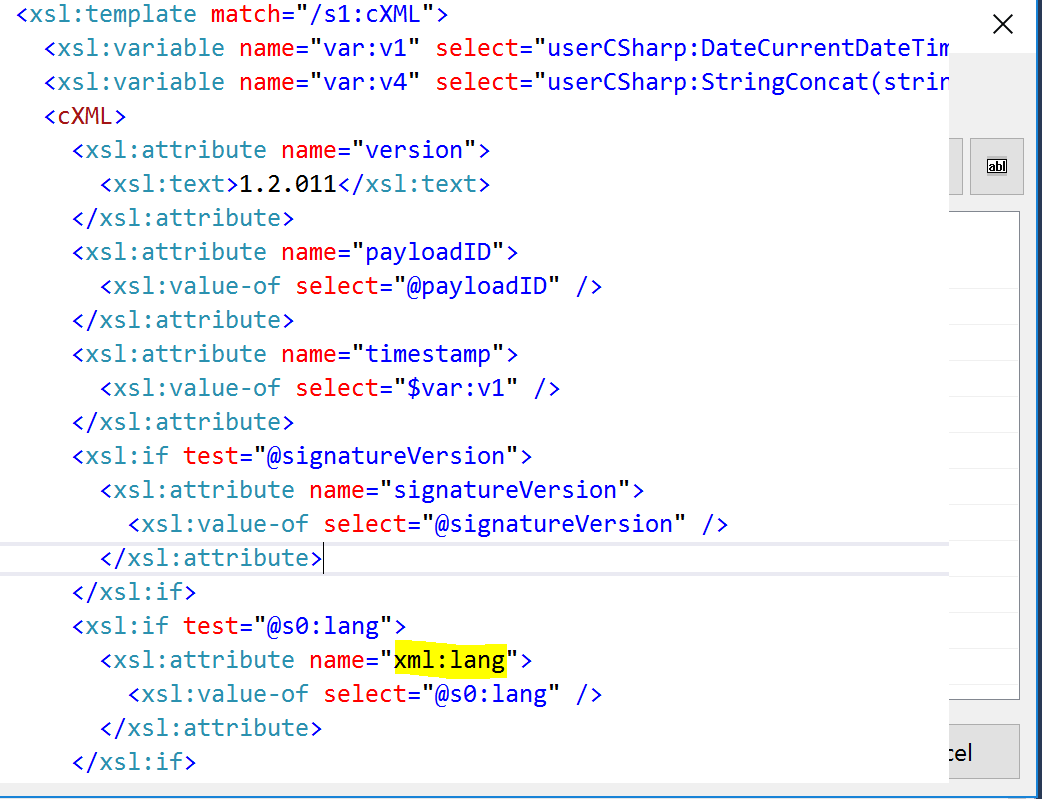Viewport: 1042px width, 799px height.
Task: Click the opening cXML element tag
Action: pyautogui.click(x=85, y=116)
